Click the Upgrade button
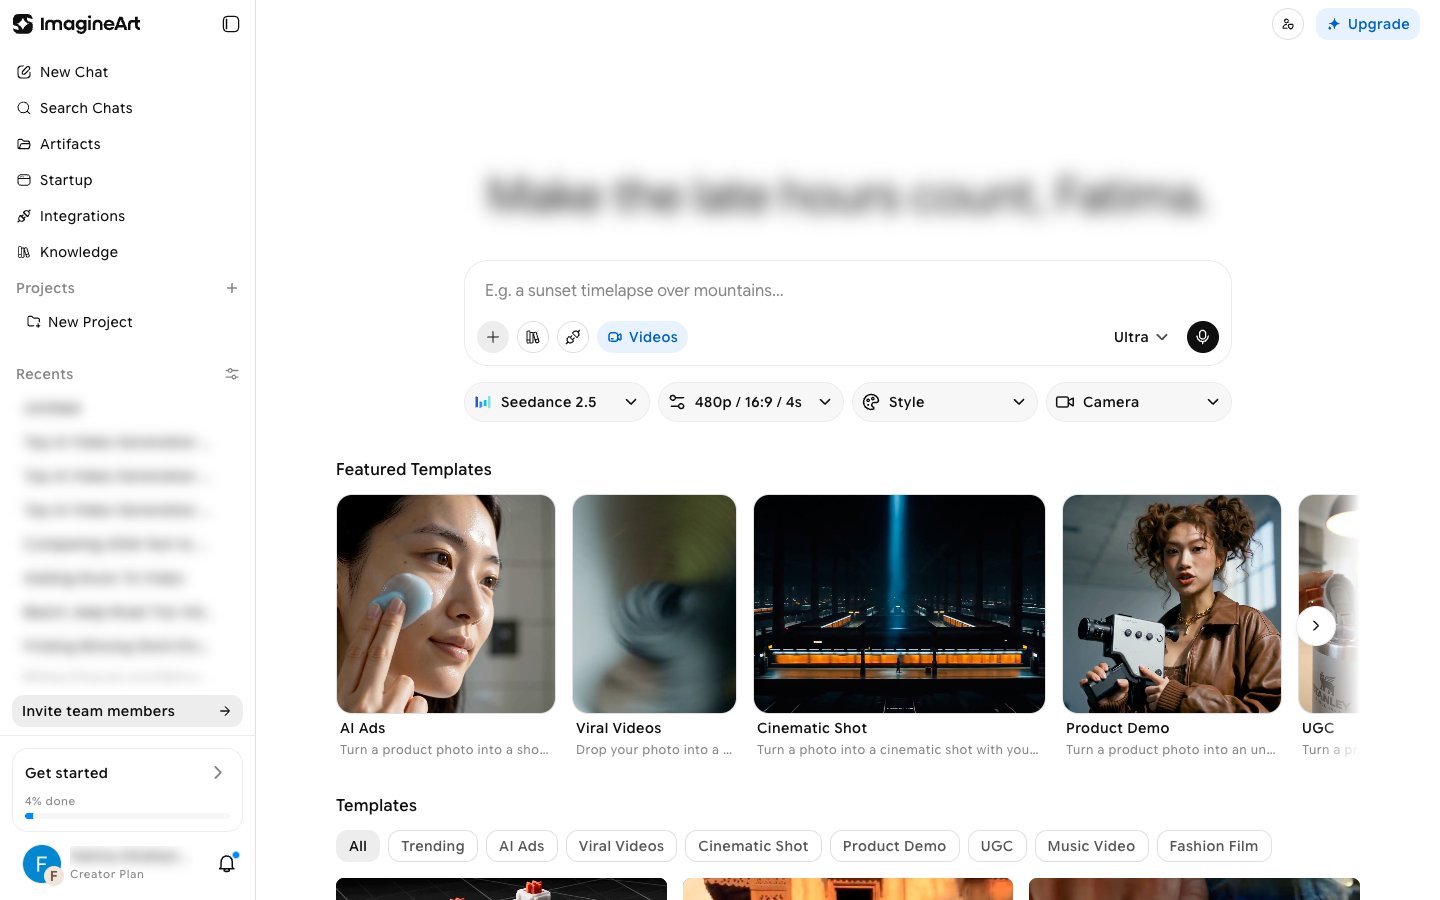This screenshot has width=1440, height=900. coord(1368,24)
